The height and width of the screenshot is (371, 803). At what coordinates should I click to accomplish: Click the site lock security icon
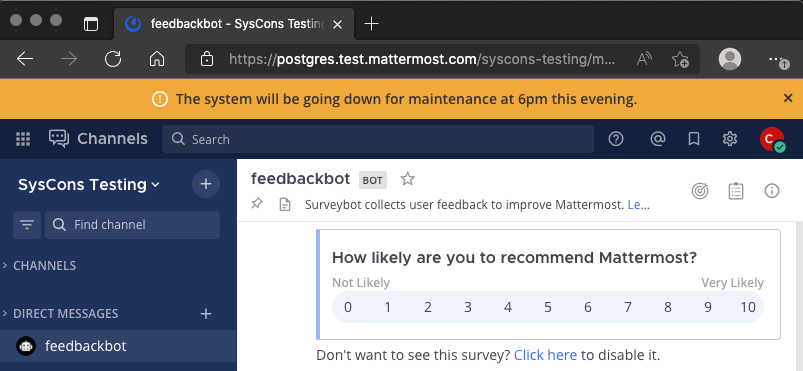tap(206, 59)
